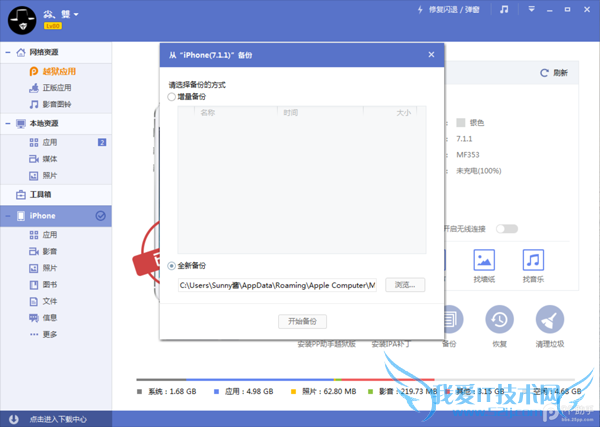Viewport: 600px width, 427px height.
Task: Collapse the iPhone device section
Action: click(x=8, y=216)
